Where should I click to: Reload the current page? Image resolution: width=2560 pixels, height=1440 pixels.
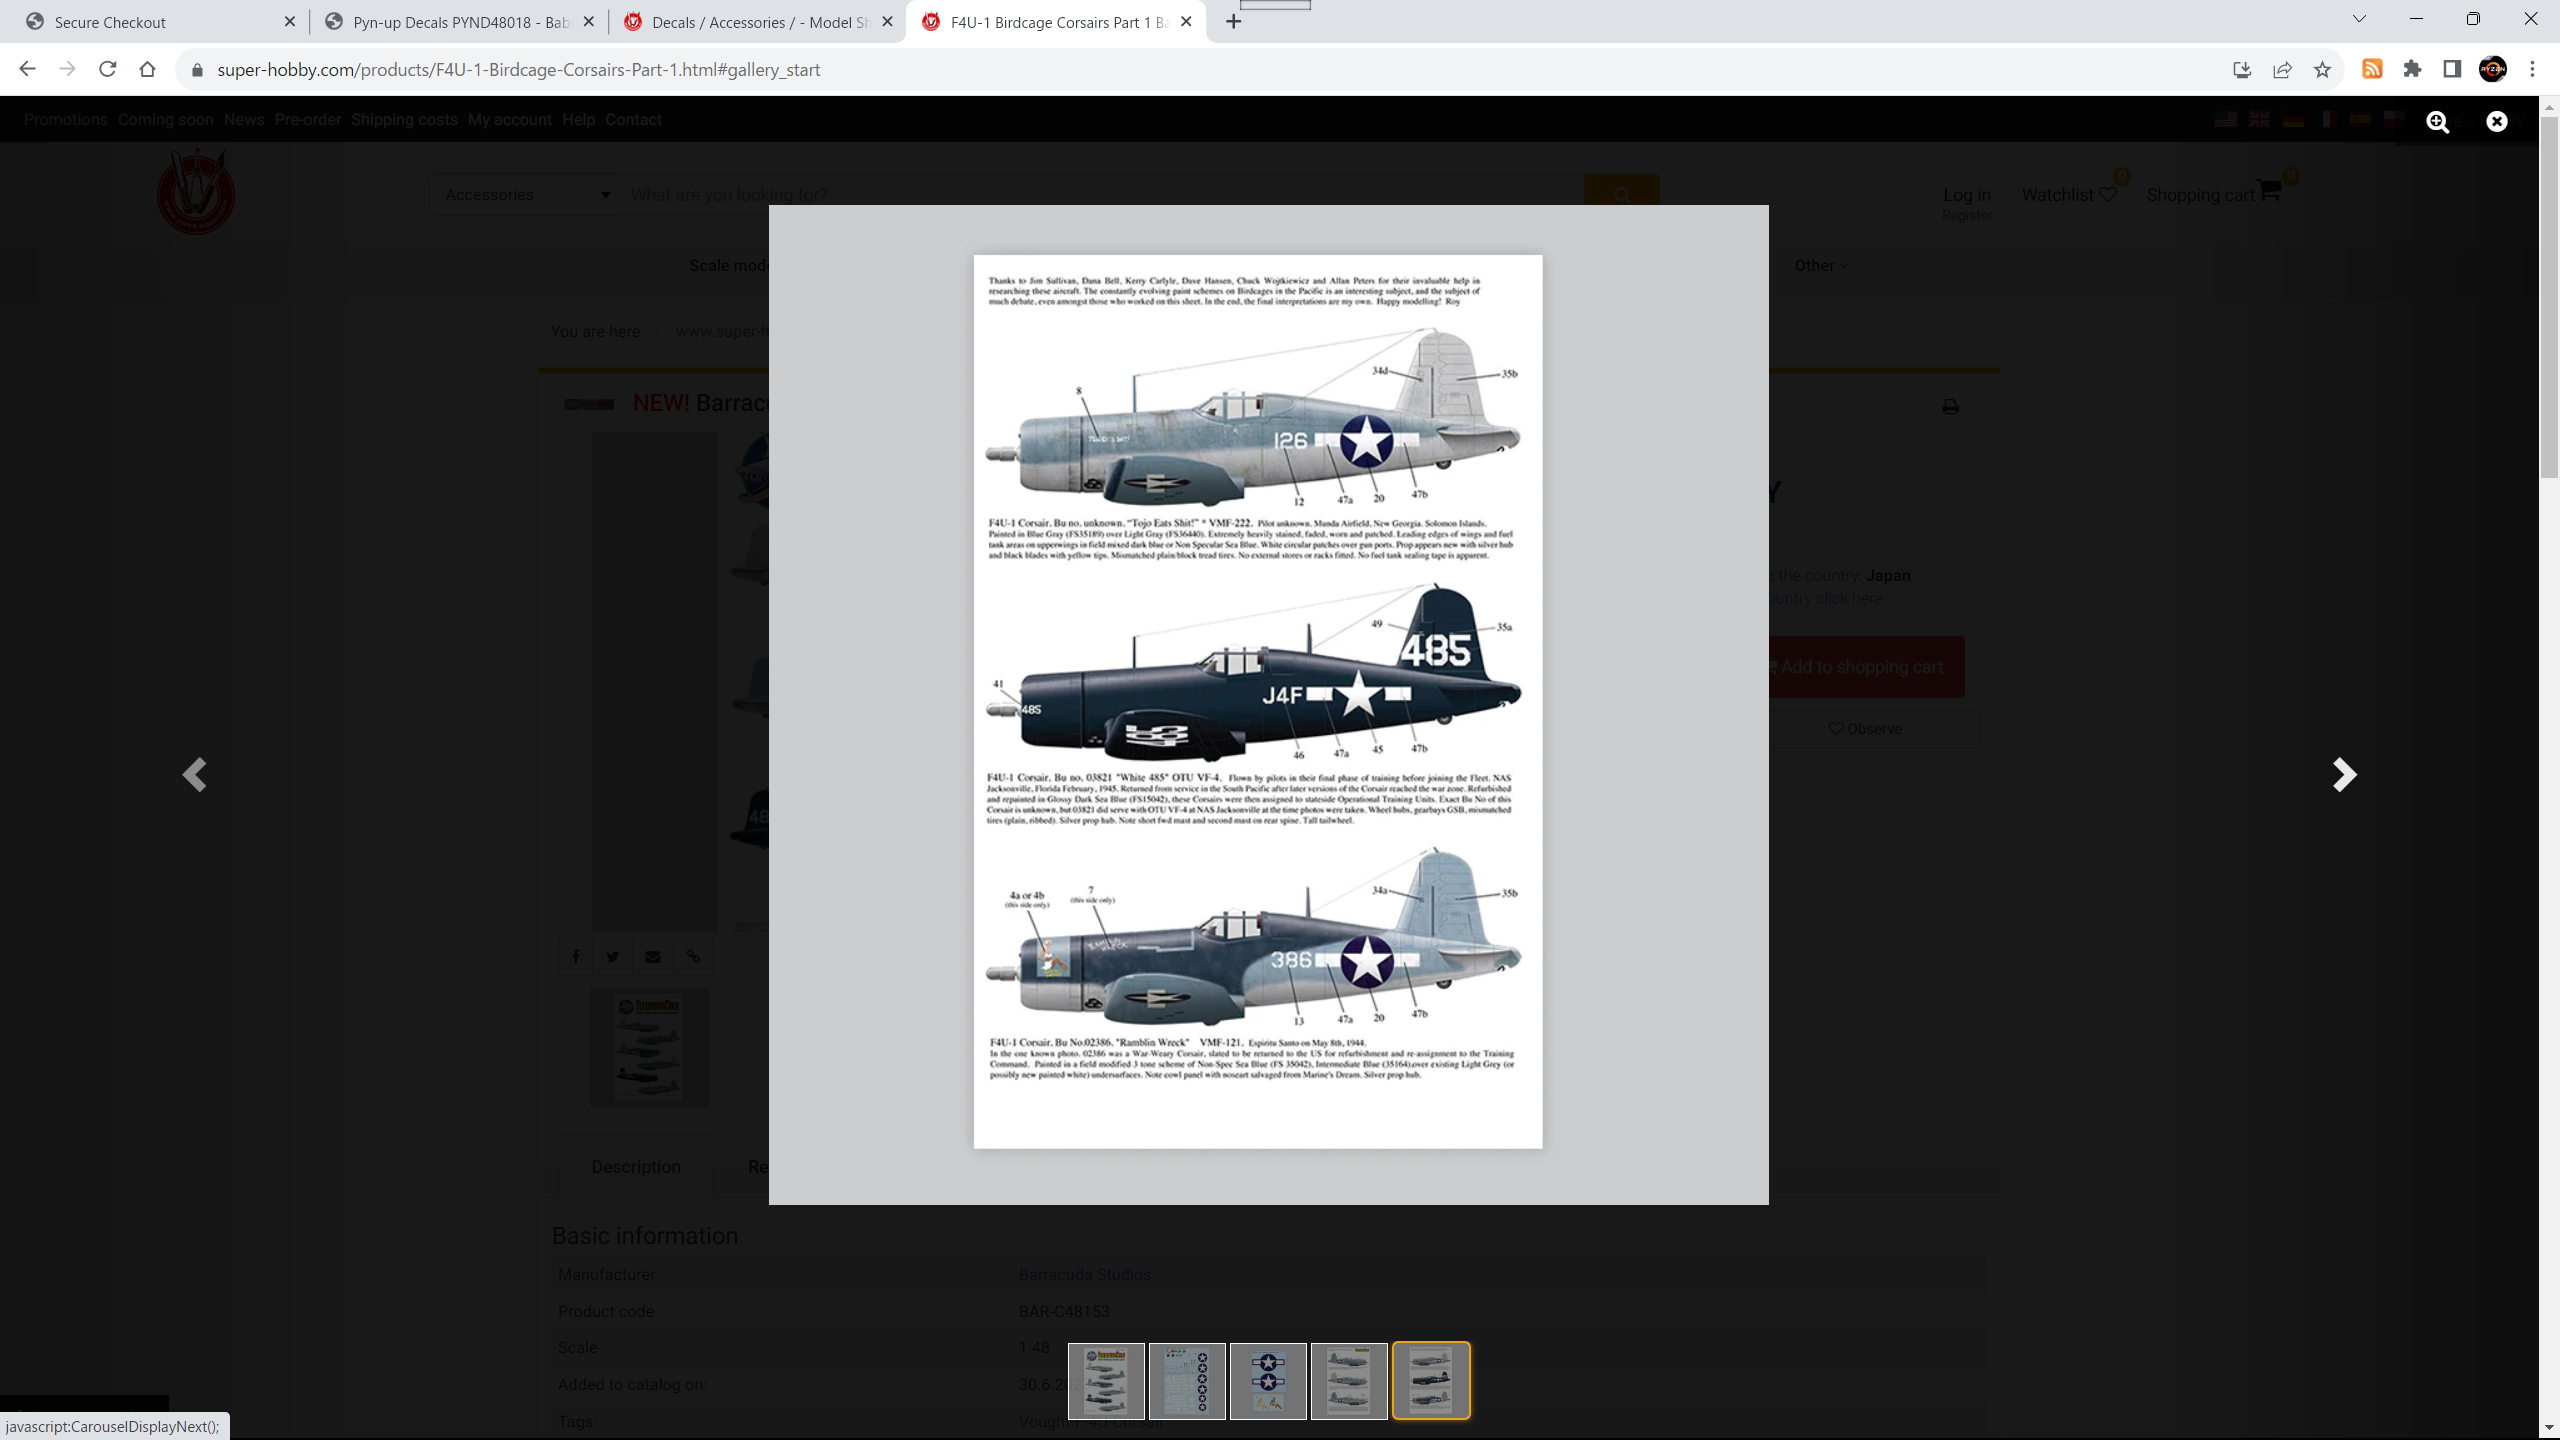107,69
